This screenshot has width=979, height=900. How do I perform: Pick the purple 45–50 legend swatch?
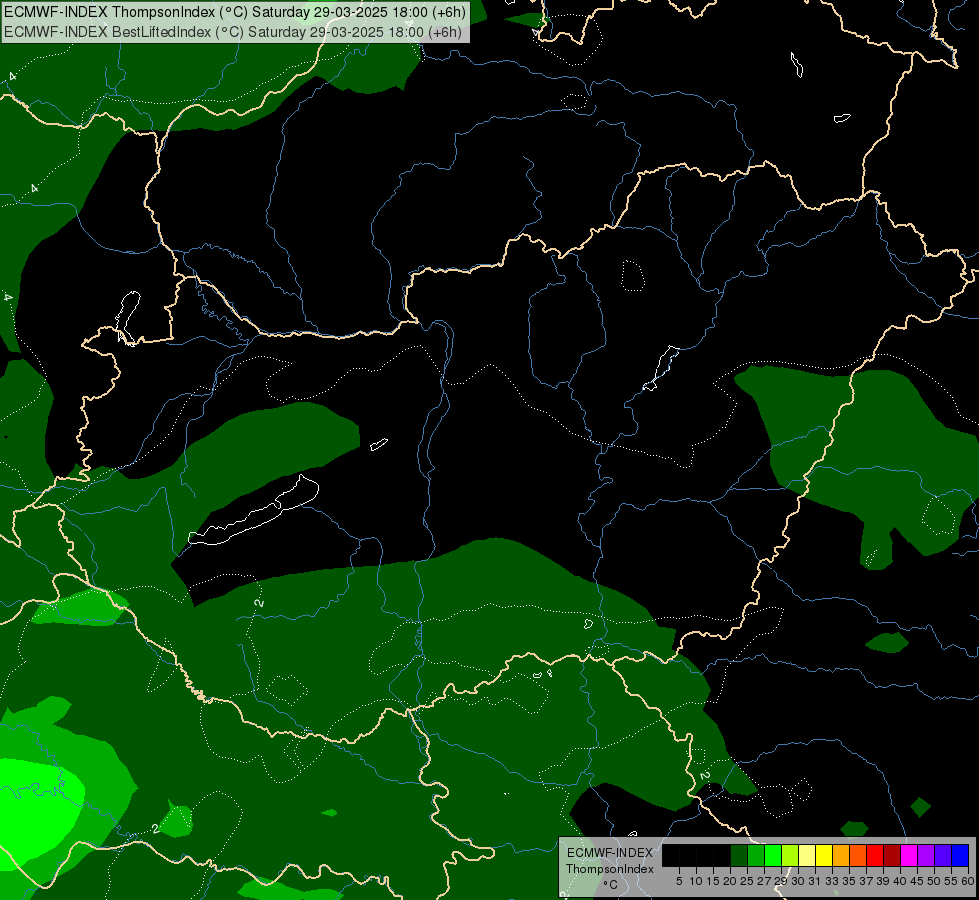click(x=926, y=855)
